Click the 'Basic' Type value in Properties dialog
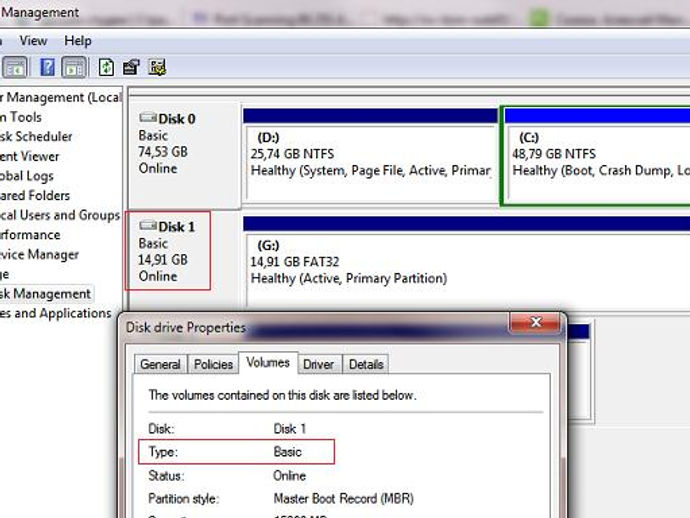This screenshot has height=518, width=690. [287, 452]
